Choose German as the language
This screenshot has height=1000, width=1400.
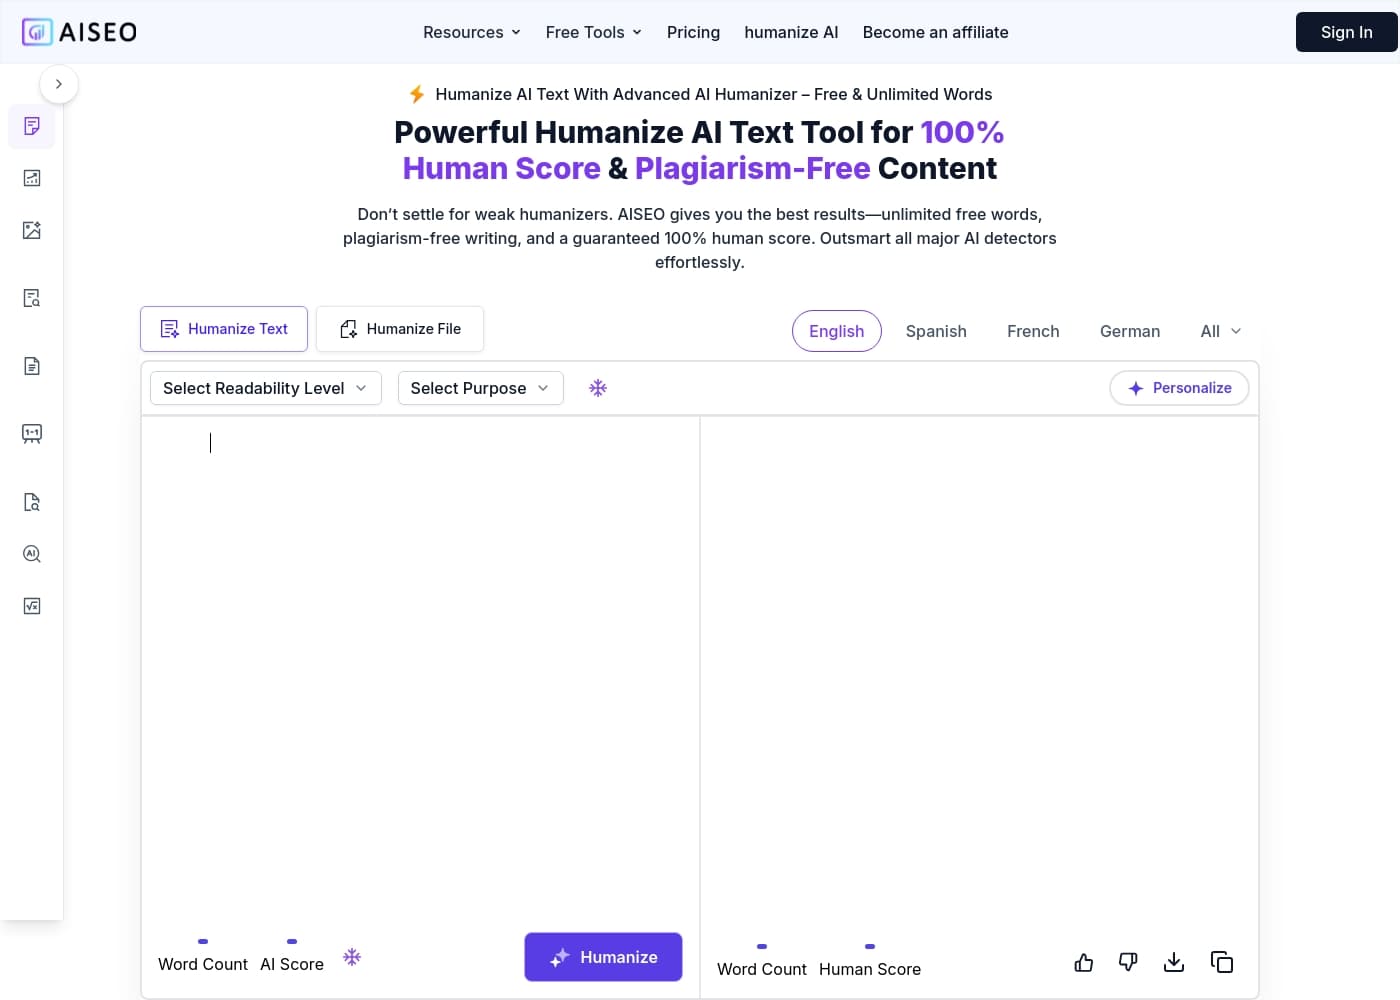1130,331
